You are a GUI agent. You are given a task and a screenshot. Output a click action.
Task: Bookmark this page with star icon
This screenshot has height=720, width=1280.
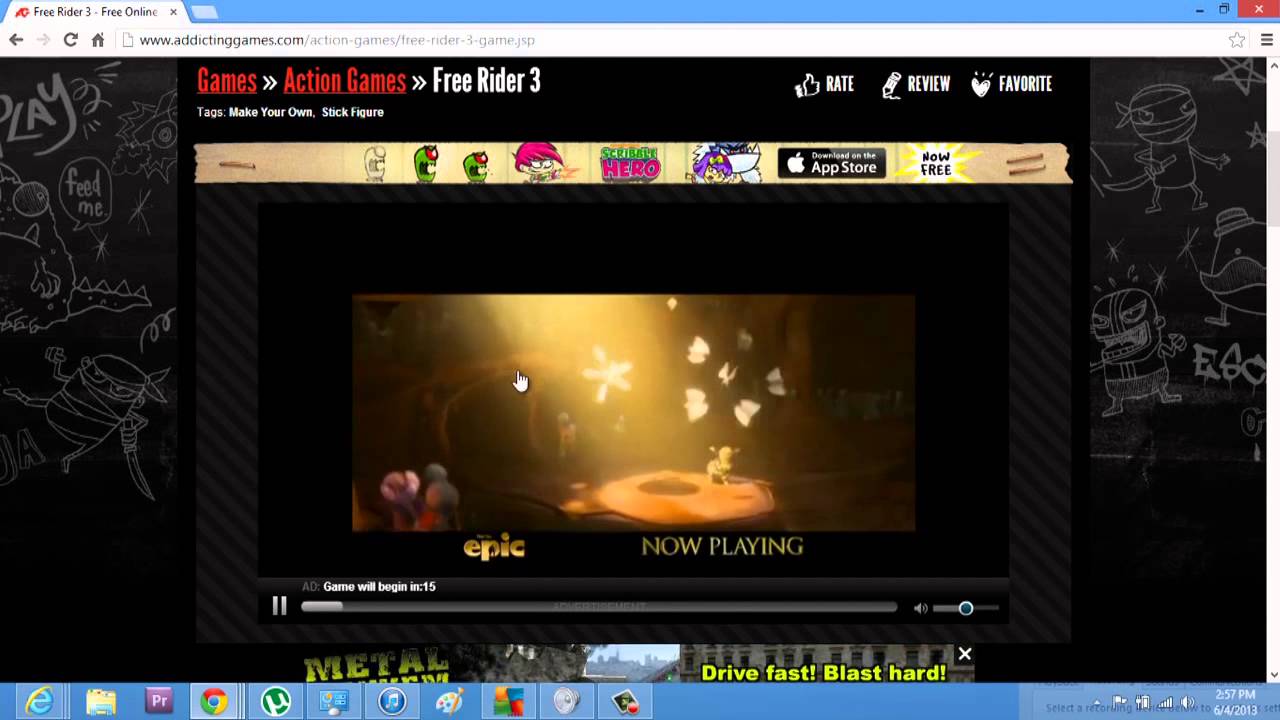pos(1237,40)
